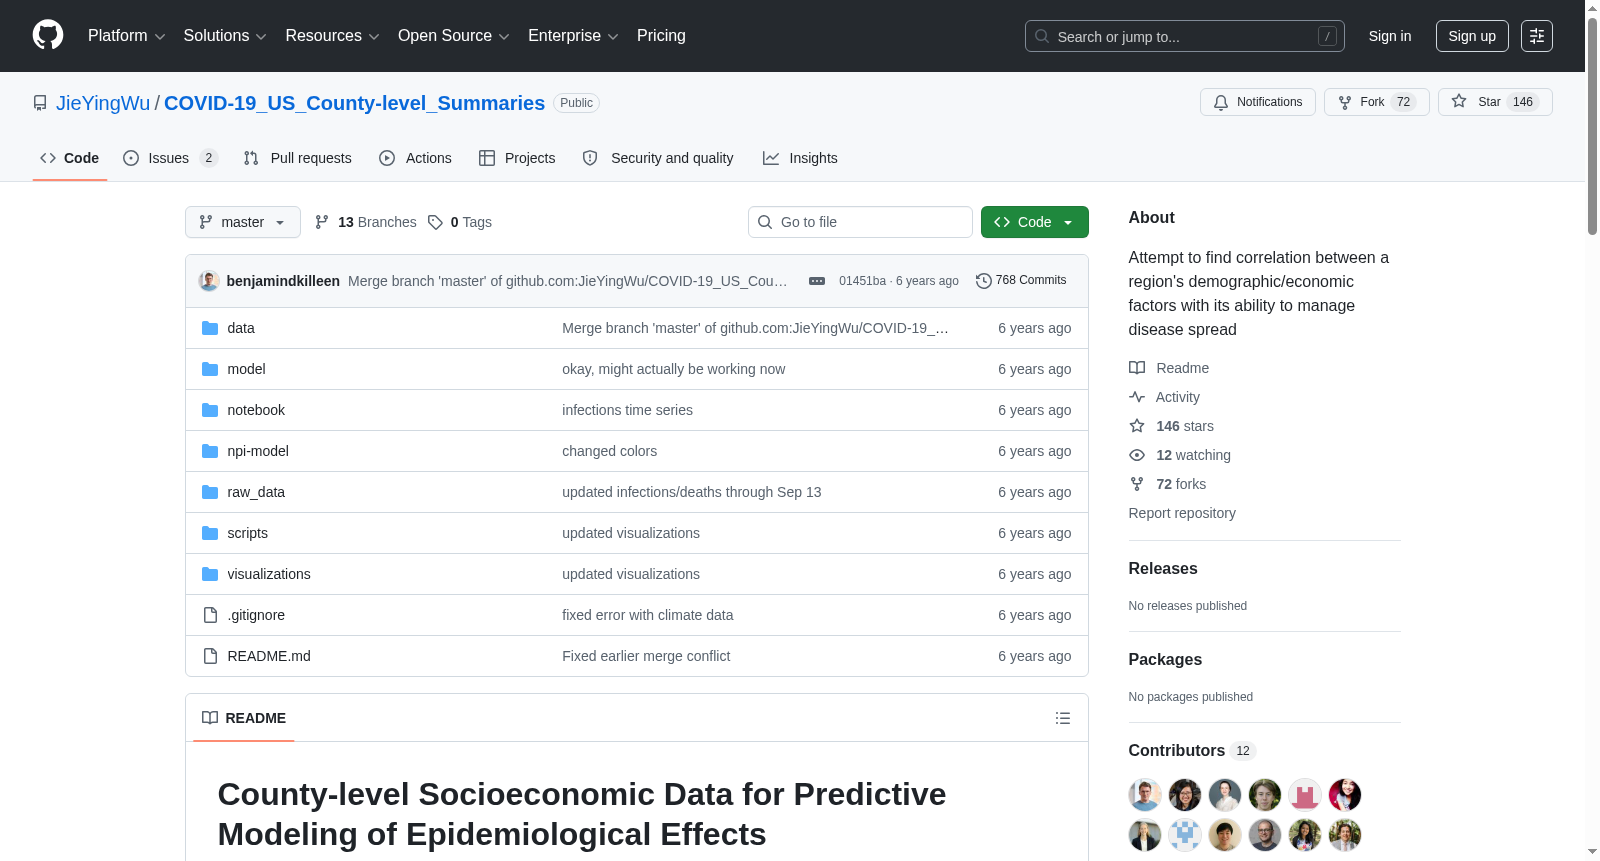1600x861 pixels.
Task: Expand the Platform menu
Action: [x=127, y=36]
